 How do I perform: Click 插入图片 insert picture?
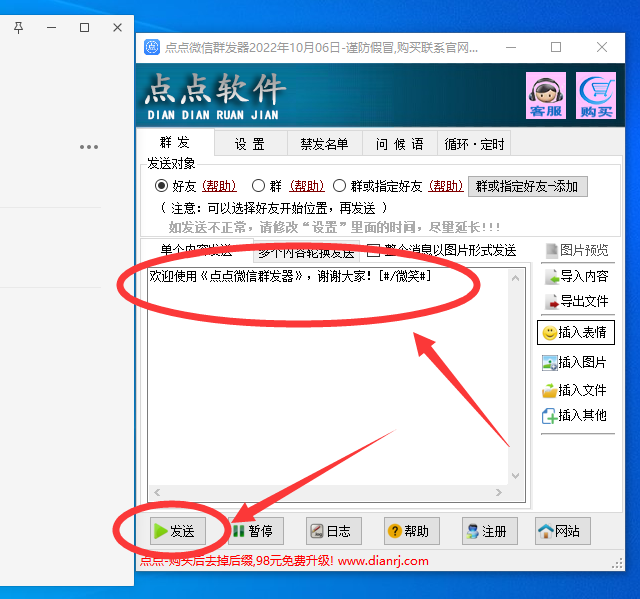pyautogui.click(x=574, y=362)
